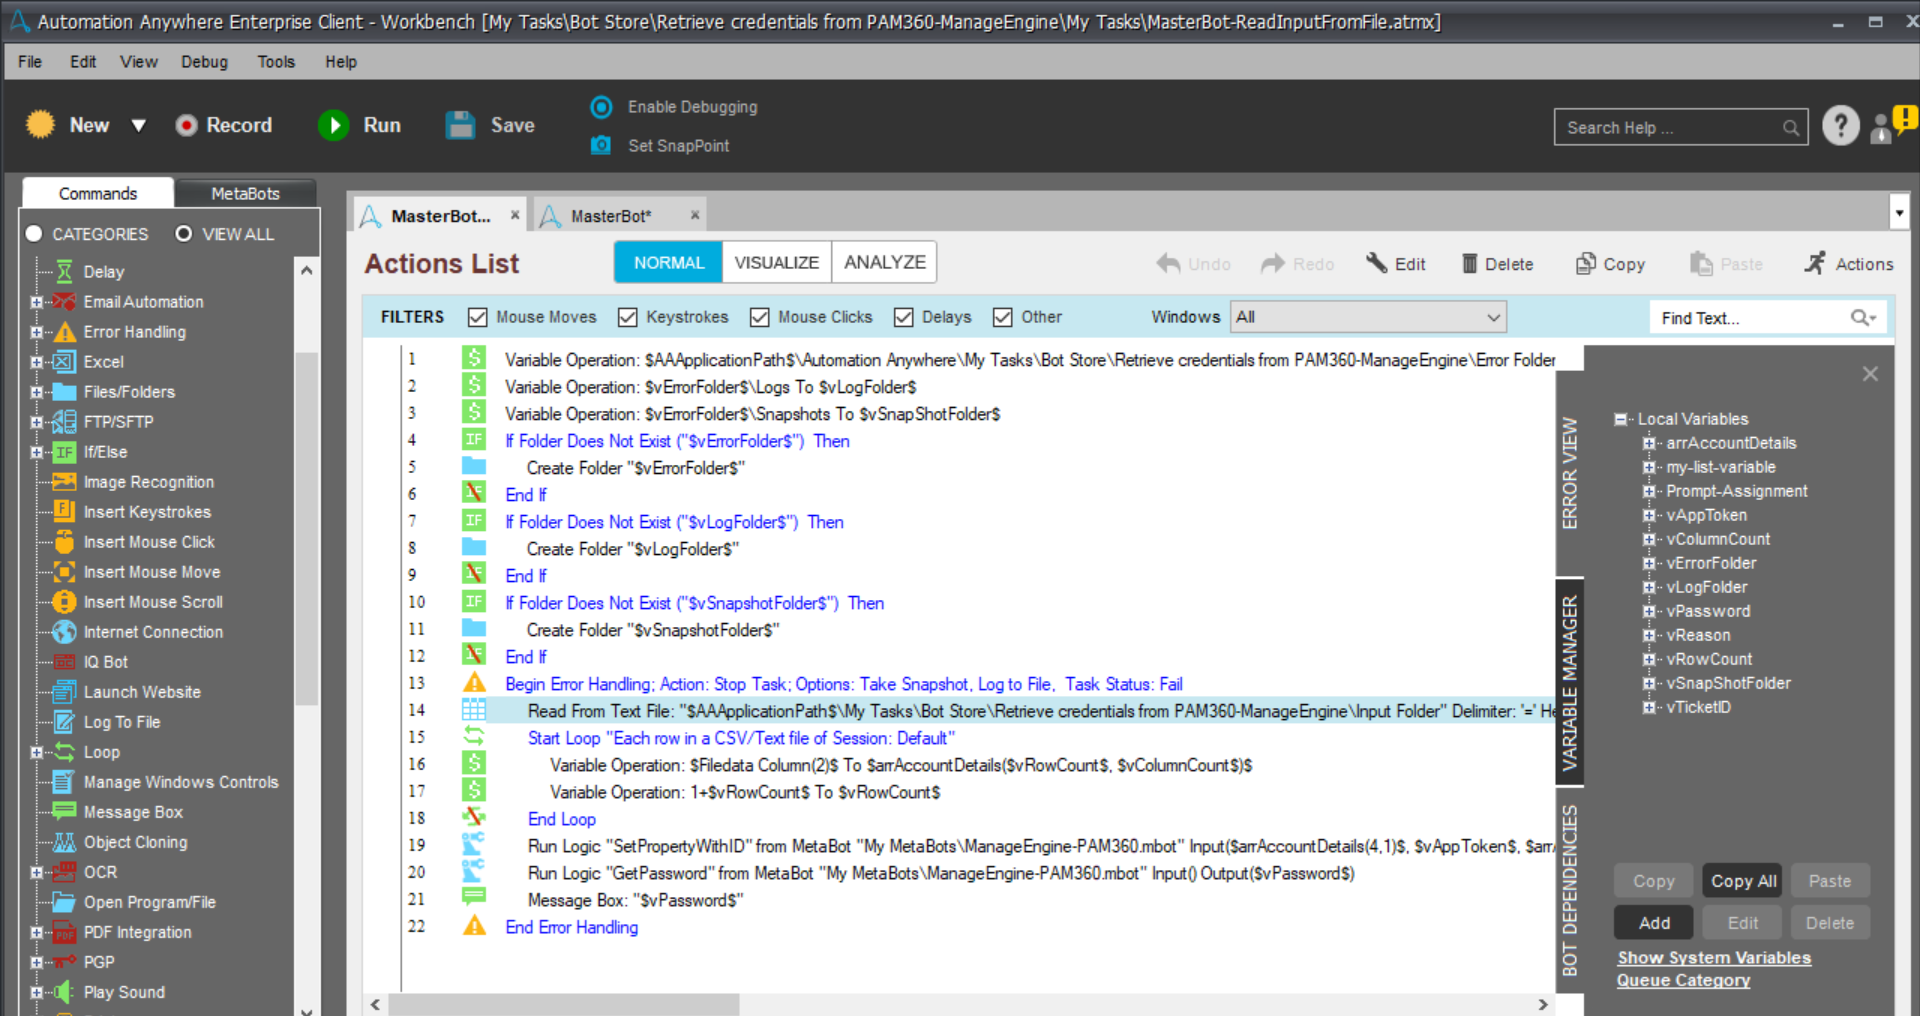The image size is (1920, 1016).
Task: Click the red Record icon
Action: [x=186, y=125]
